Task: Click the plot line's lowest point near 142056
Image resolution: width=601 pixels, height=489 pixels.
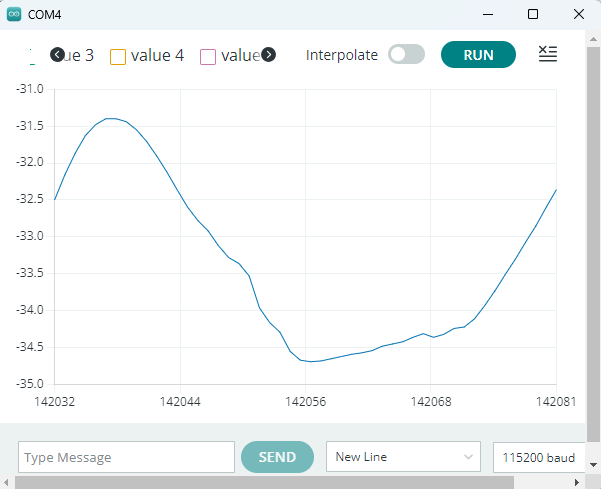Action: pyautogui.click(x=311, y=361)
